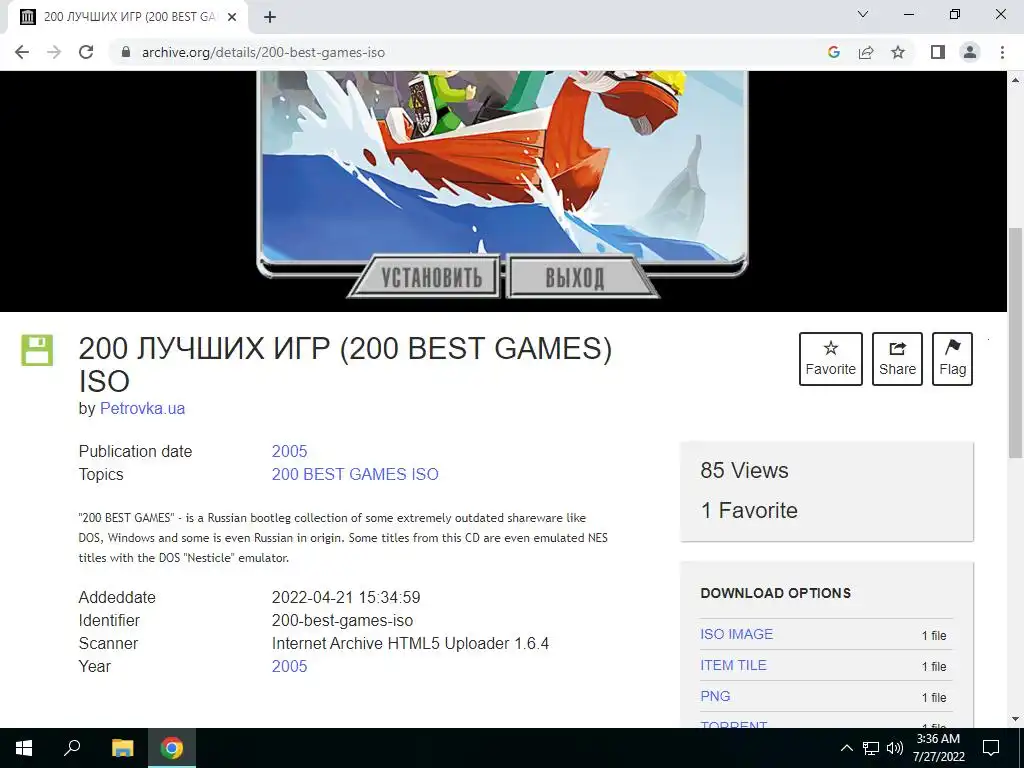Show hidden system tray icons
Viewport: 1024px width, 768px height.
(846, 748)
